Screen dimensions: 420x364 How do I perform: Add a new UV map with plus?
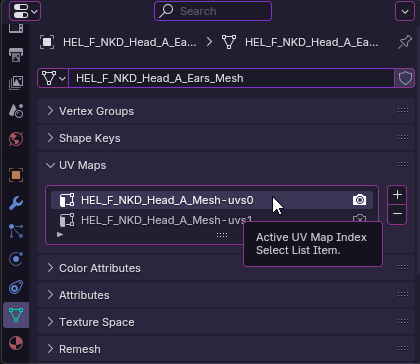click(397, 195)
